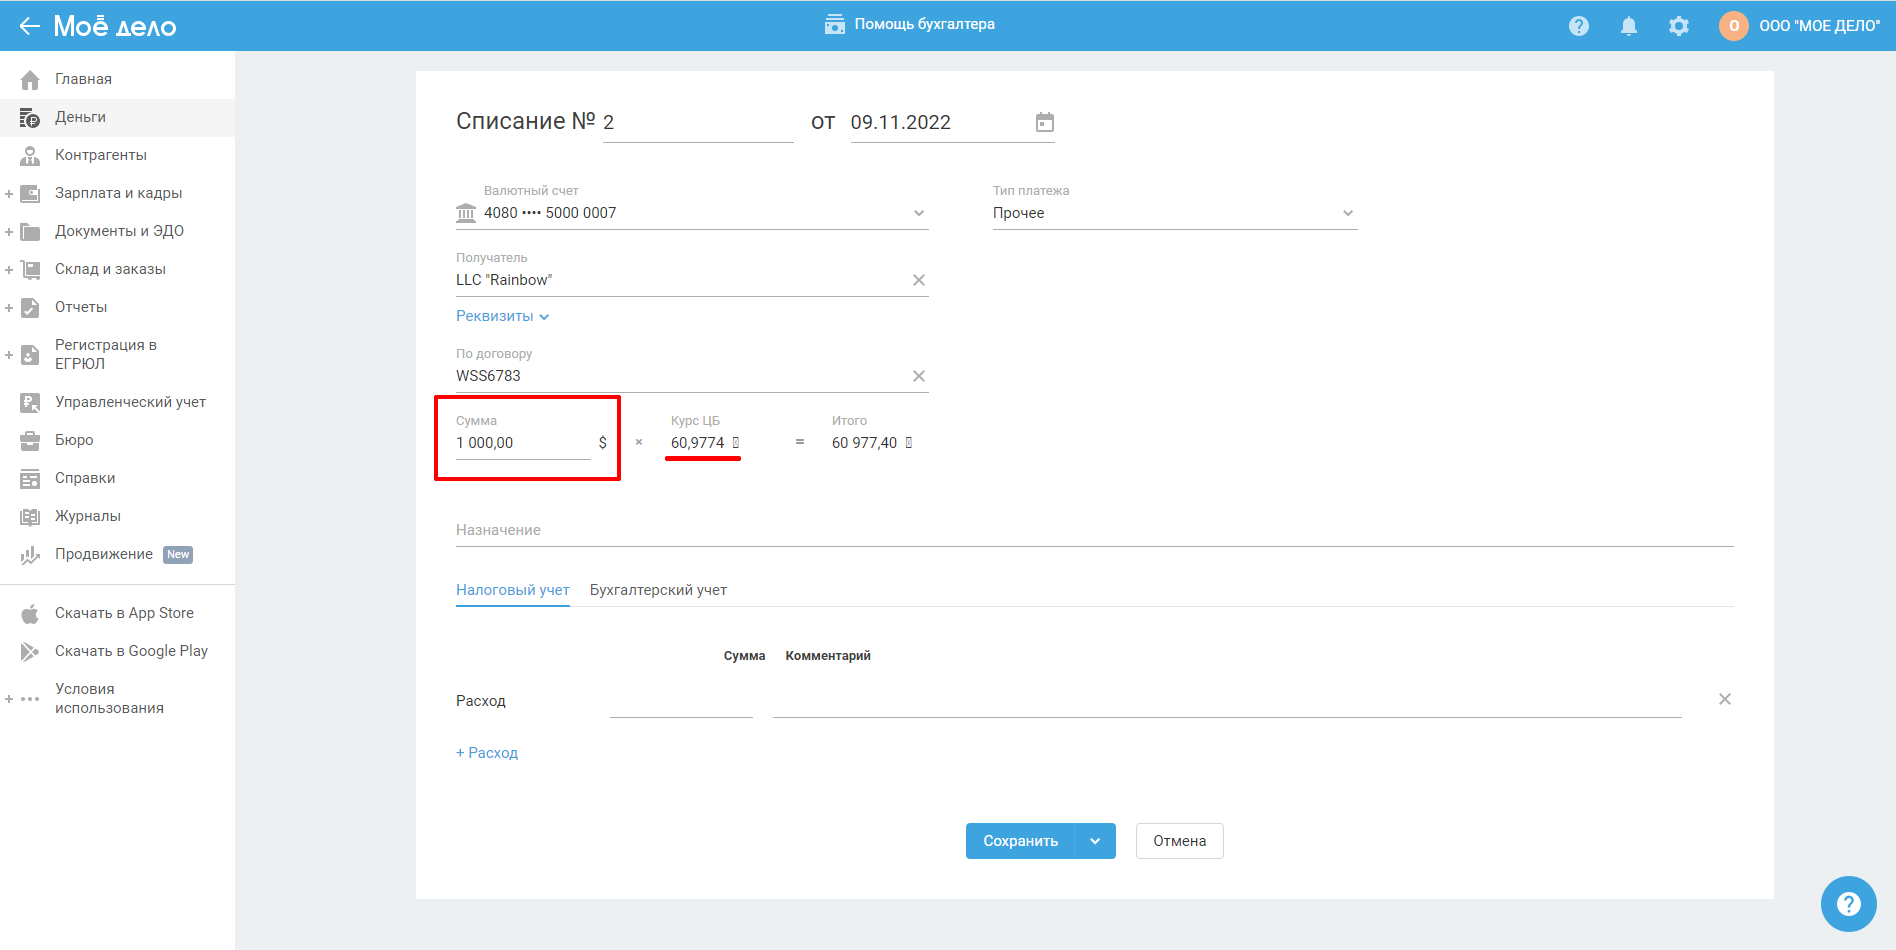
Task: Open the floating help chat button
Action: [x=1848, y=903]
